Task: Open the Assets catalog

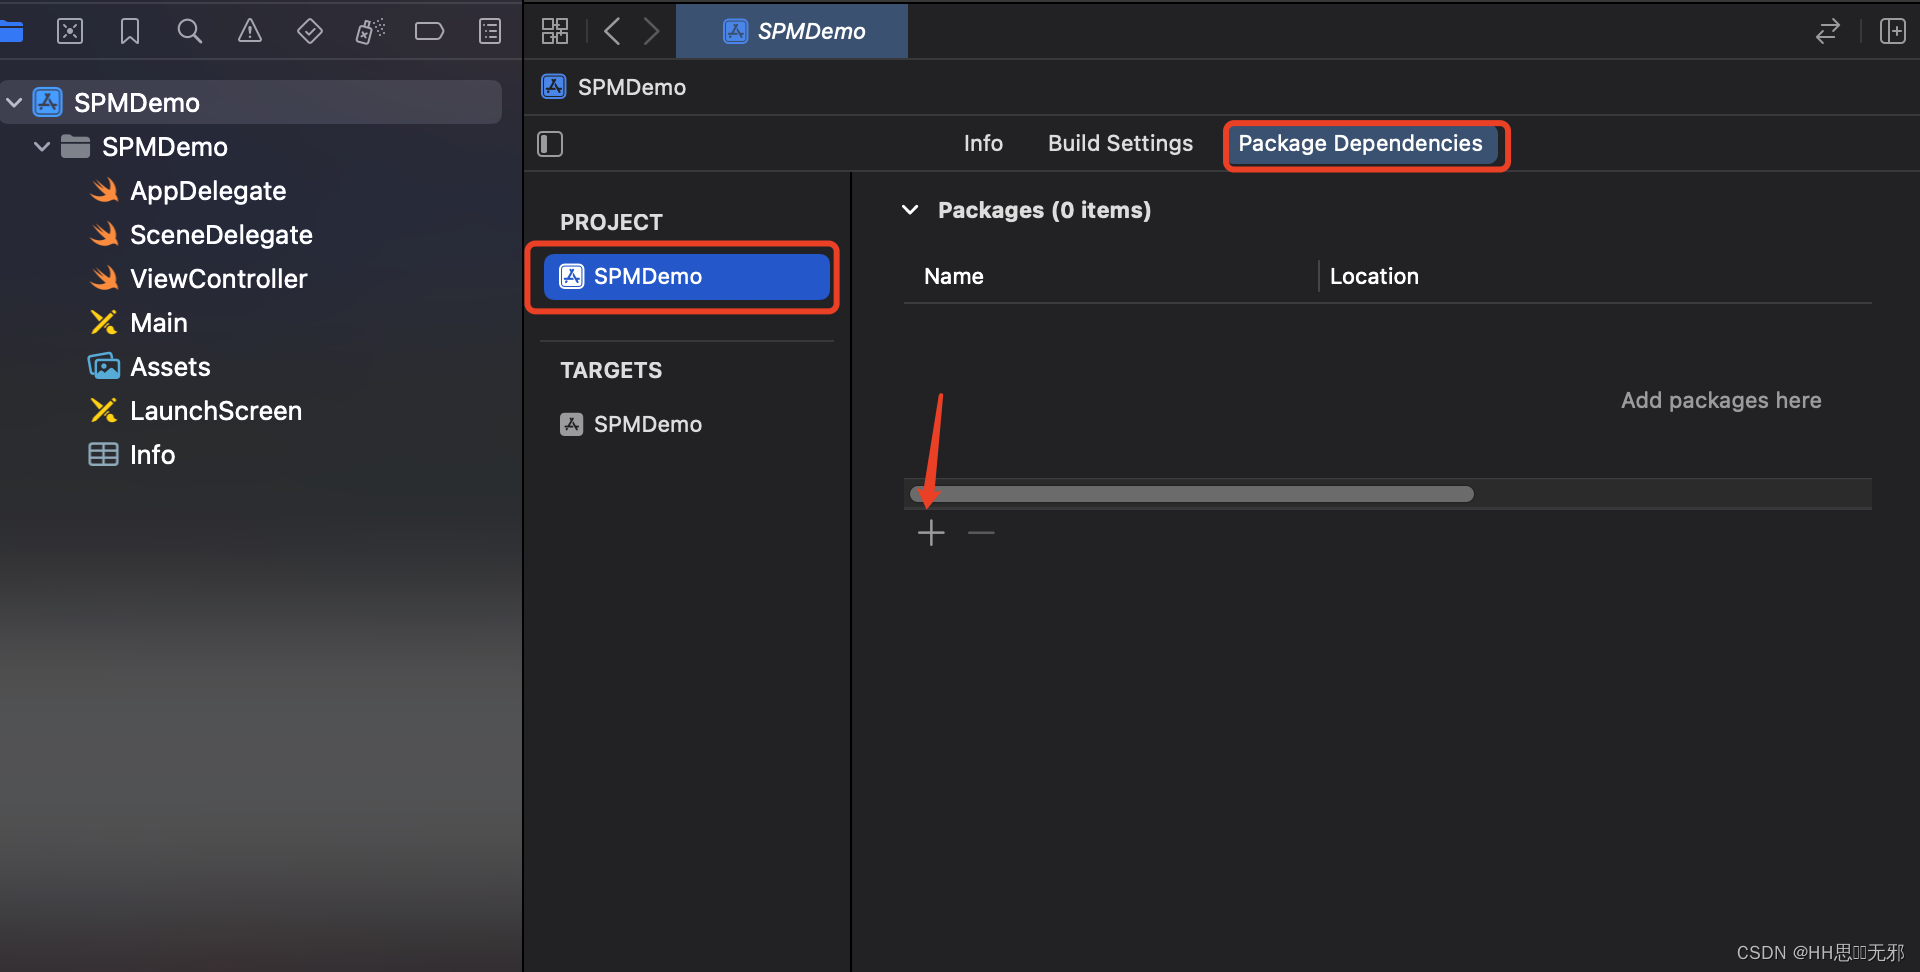Action: [170, 366]
